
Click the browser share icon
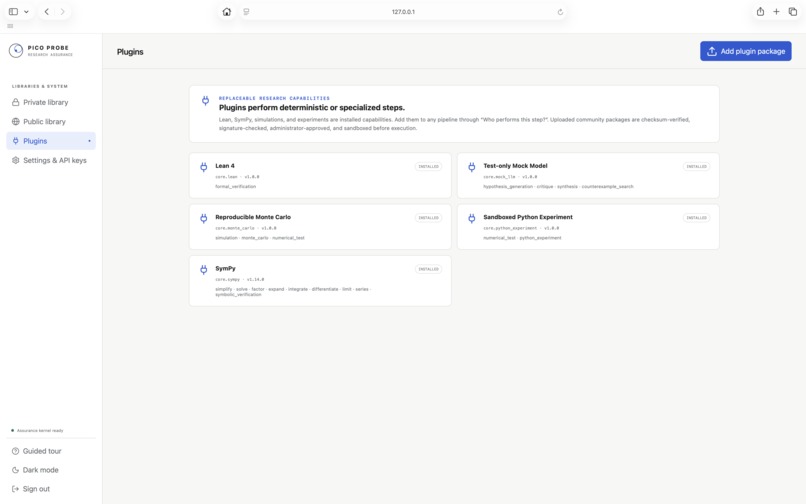tap(760, 11)
